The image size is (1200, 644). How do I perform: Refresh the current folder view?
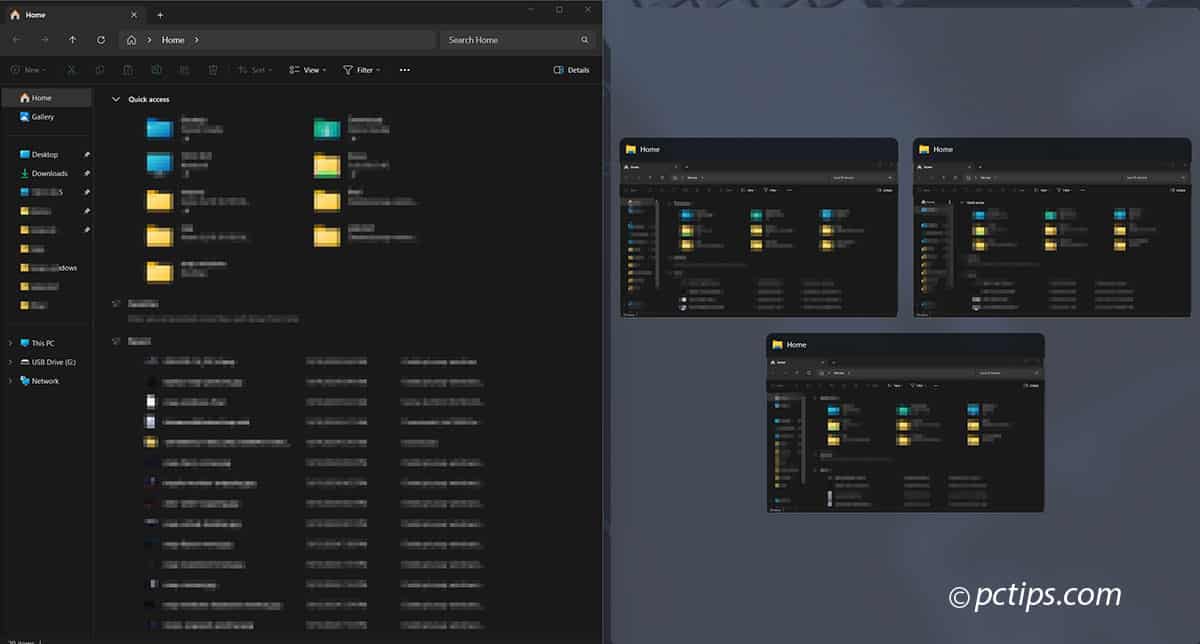tap(99, 39)
